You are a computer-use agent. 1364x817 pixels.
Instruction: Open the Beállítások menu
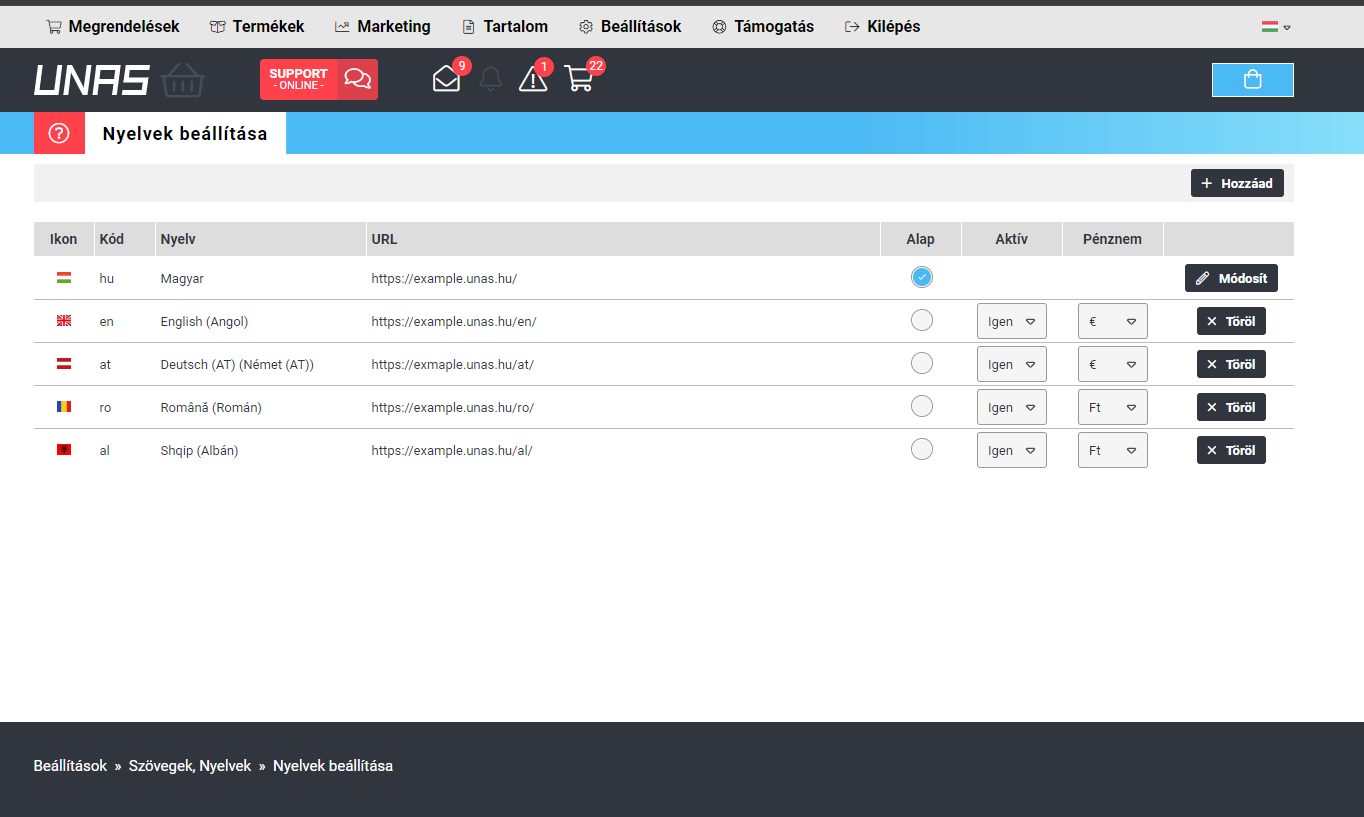(x=630, y=27)
